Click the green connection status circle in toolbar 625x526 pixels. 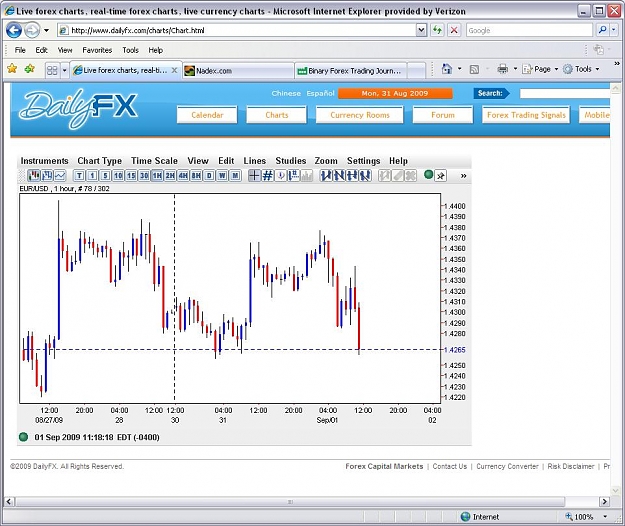coord(428,175)
